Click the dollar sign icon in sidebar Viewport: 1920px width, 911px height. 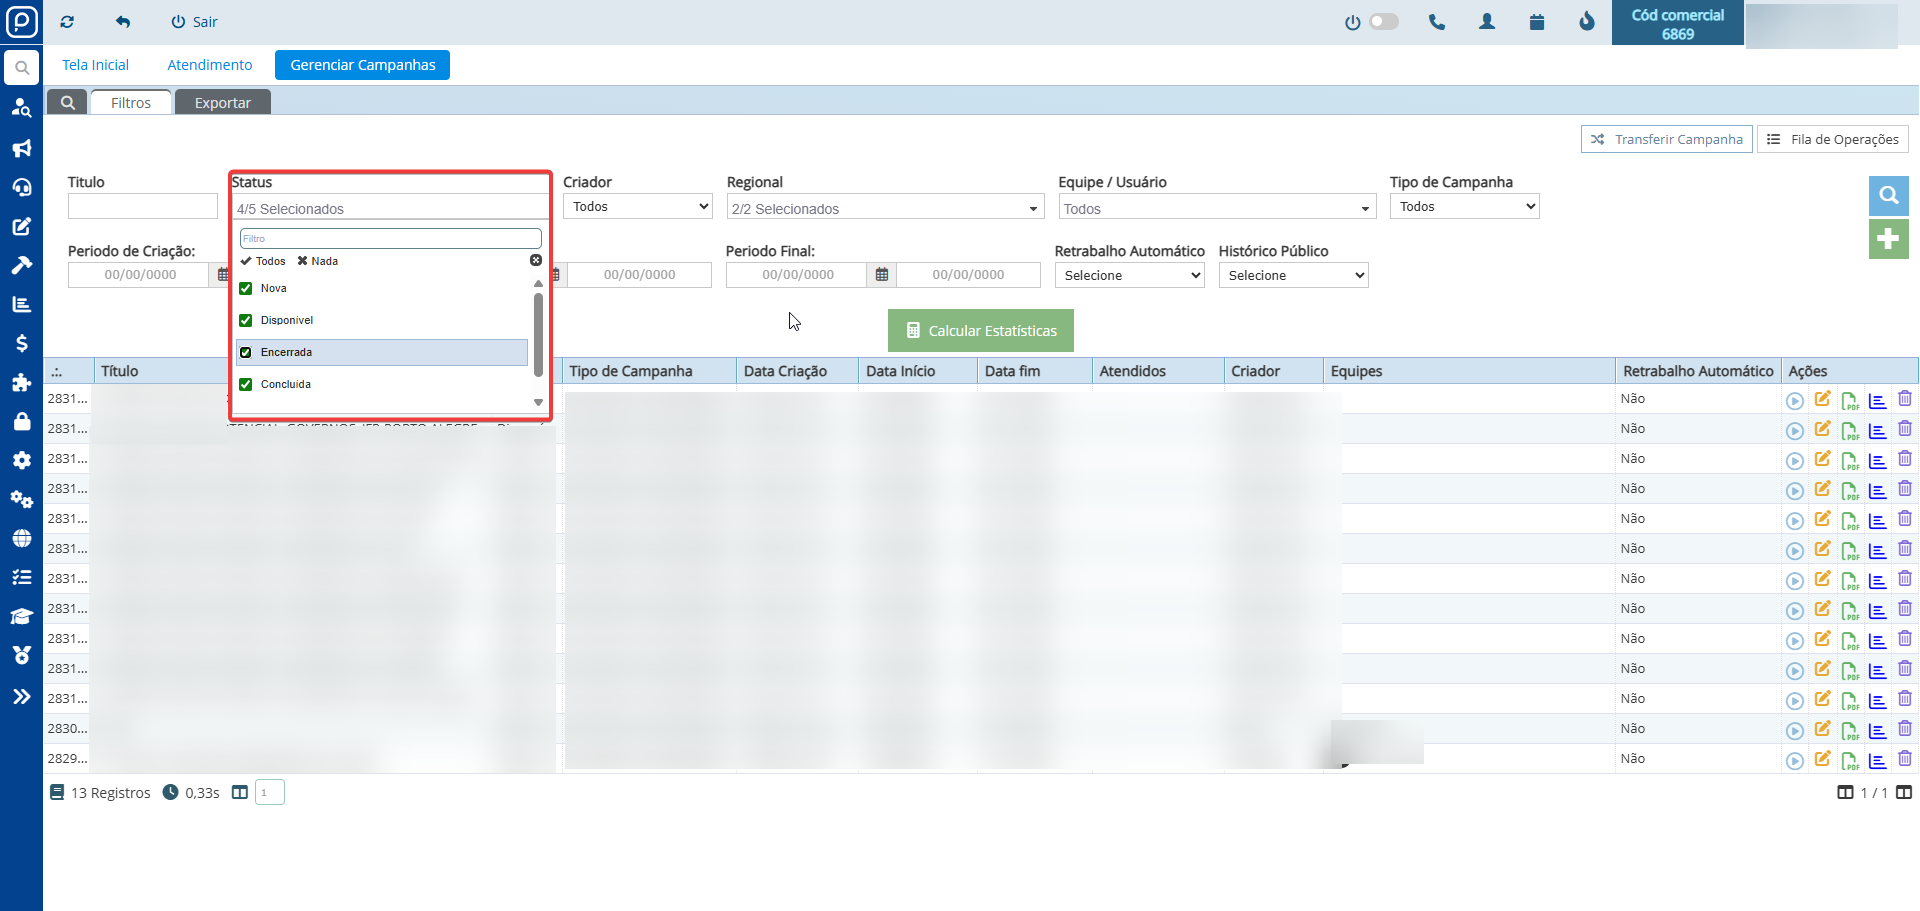click(x=21, y=343)
